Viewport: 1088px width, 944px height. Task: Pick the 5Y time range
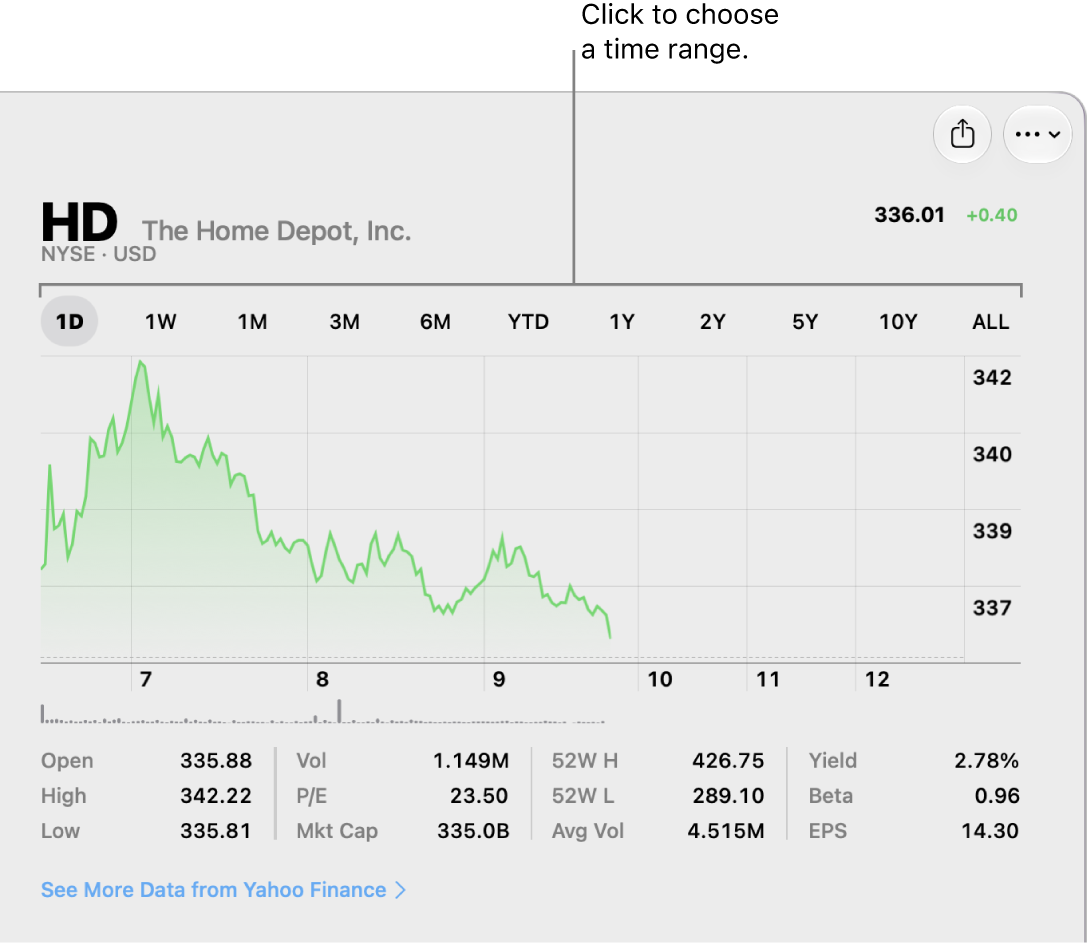[x=805, y=321]
